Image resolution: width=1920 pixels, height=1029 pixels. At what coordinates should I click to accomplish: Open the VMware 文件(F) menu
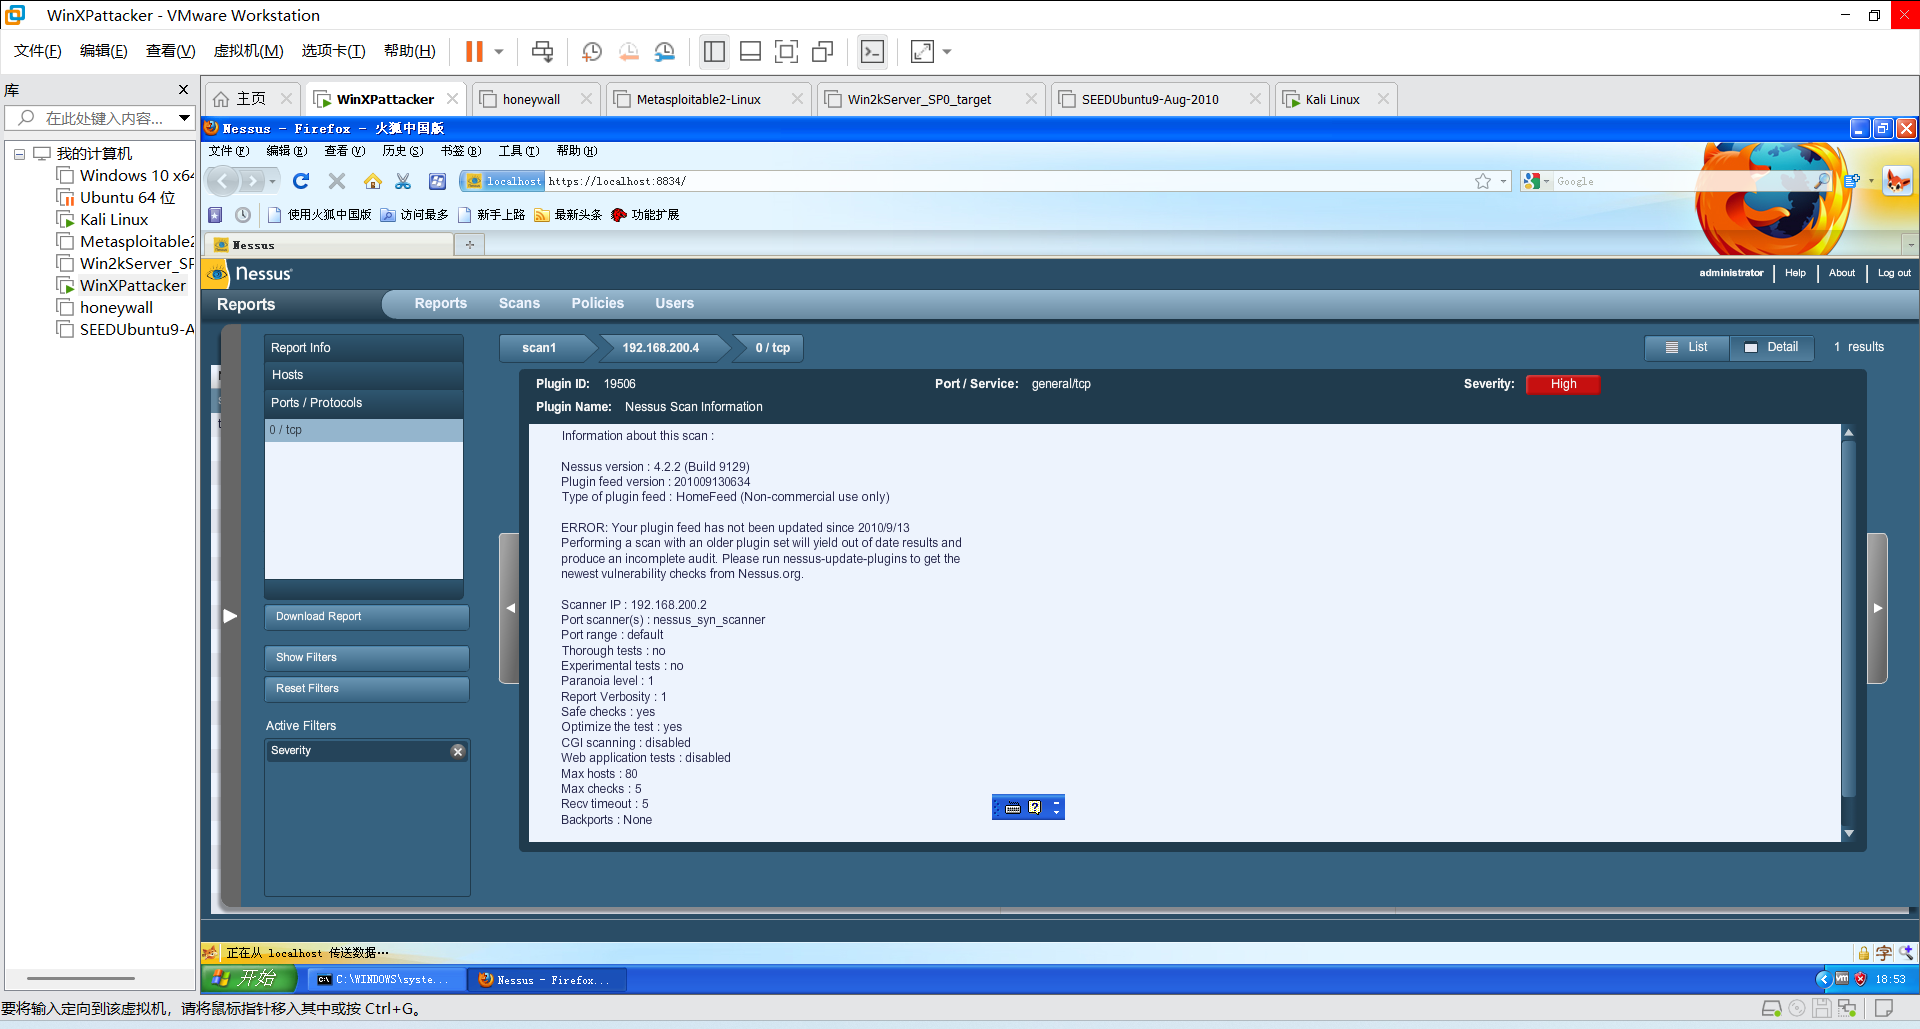(x=38, y=51)
